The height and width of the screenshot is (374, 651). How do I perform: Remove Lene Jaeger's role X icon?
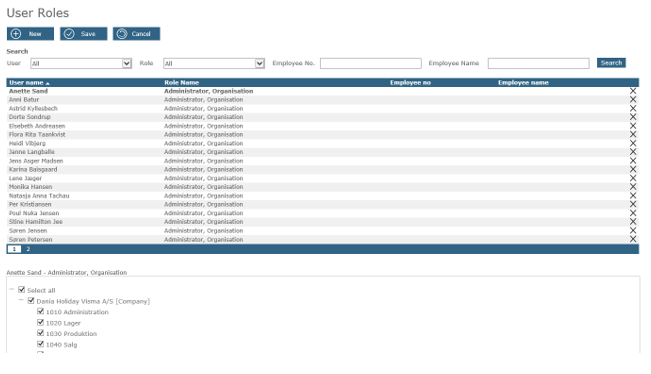coord(633,178)
